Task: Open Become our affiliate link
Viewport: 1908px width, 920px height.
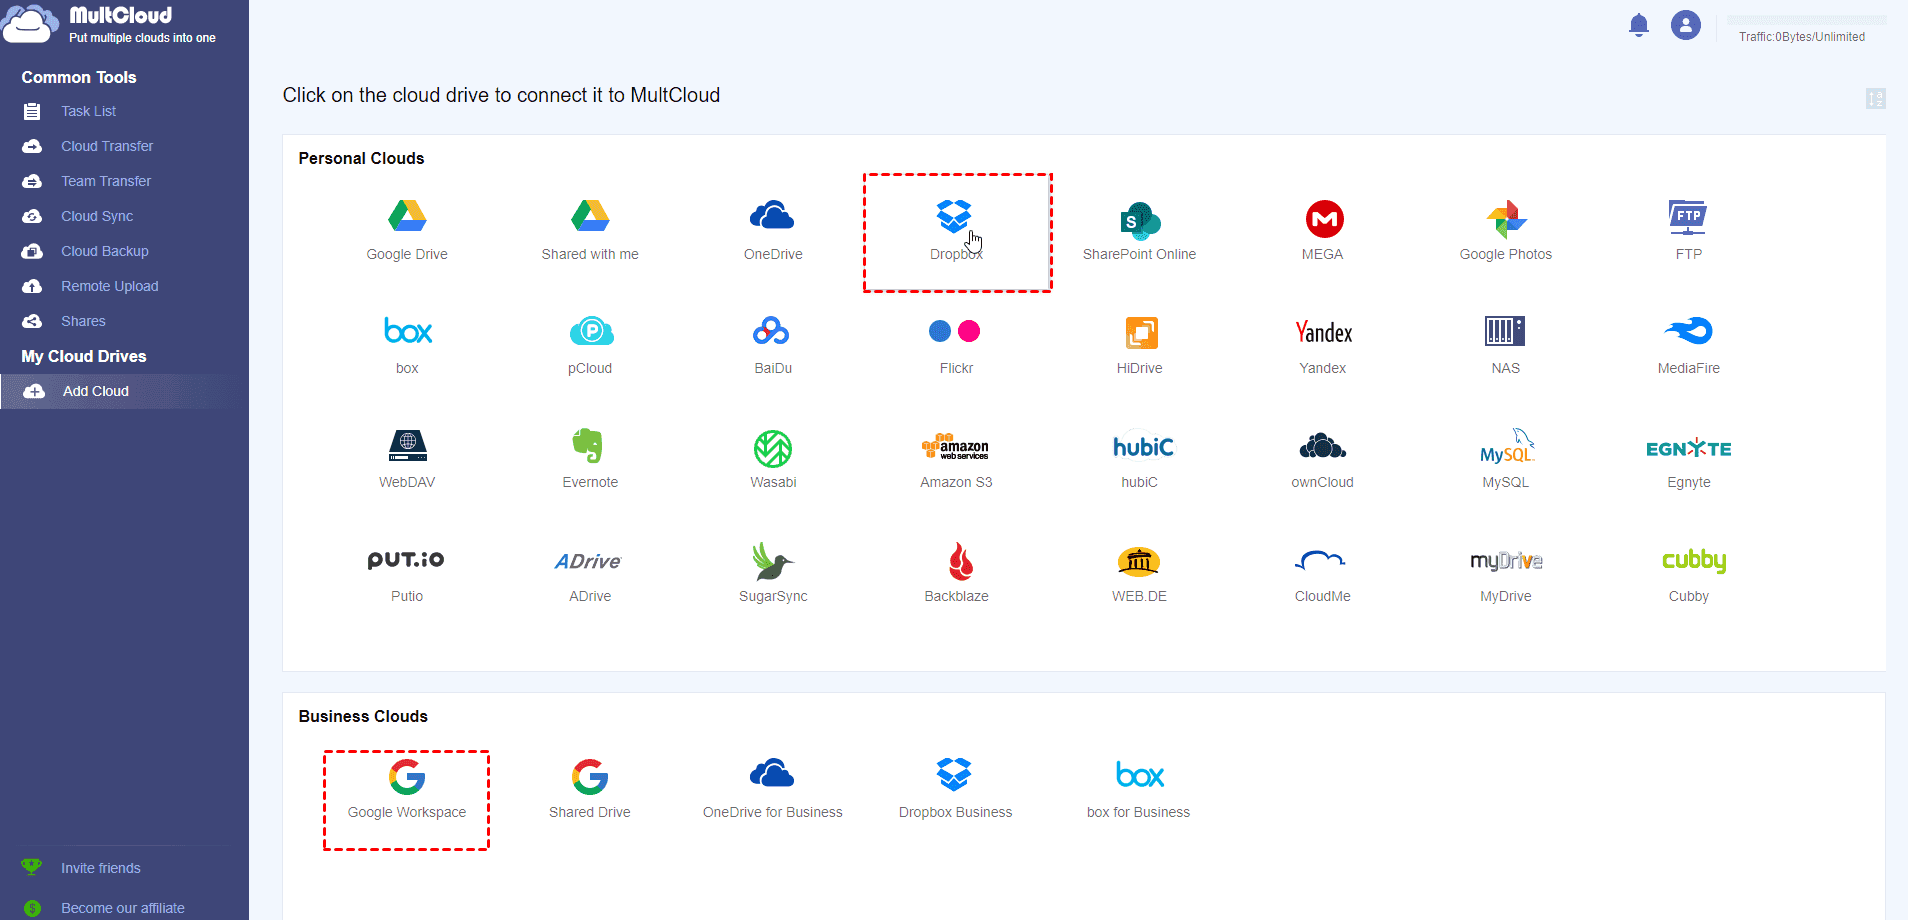Action: click(122, 908)
